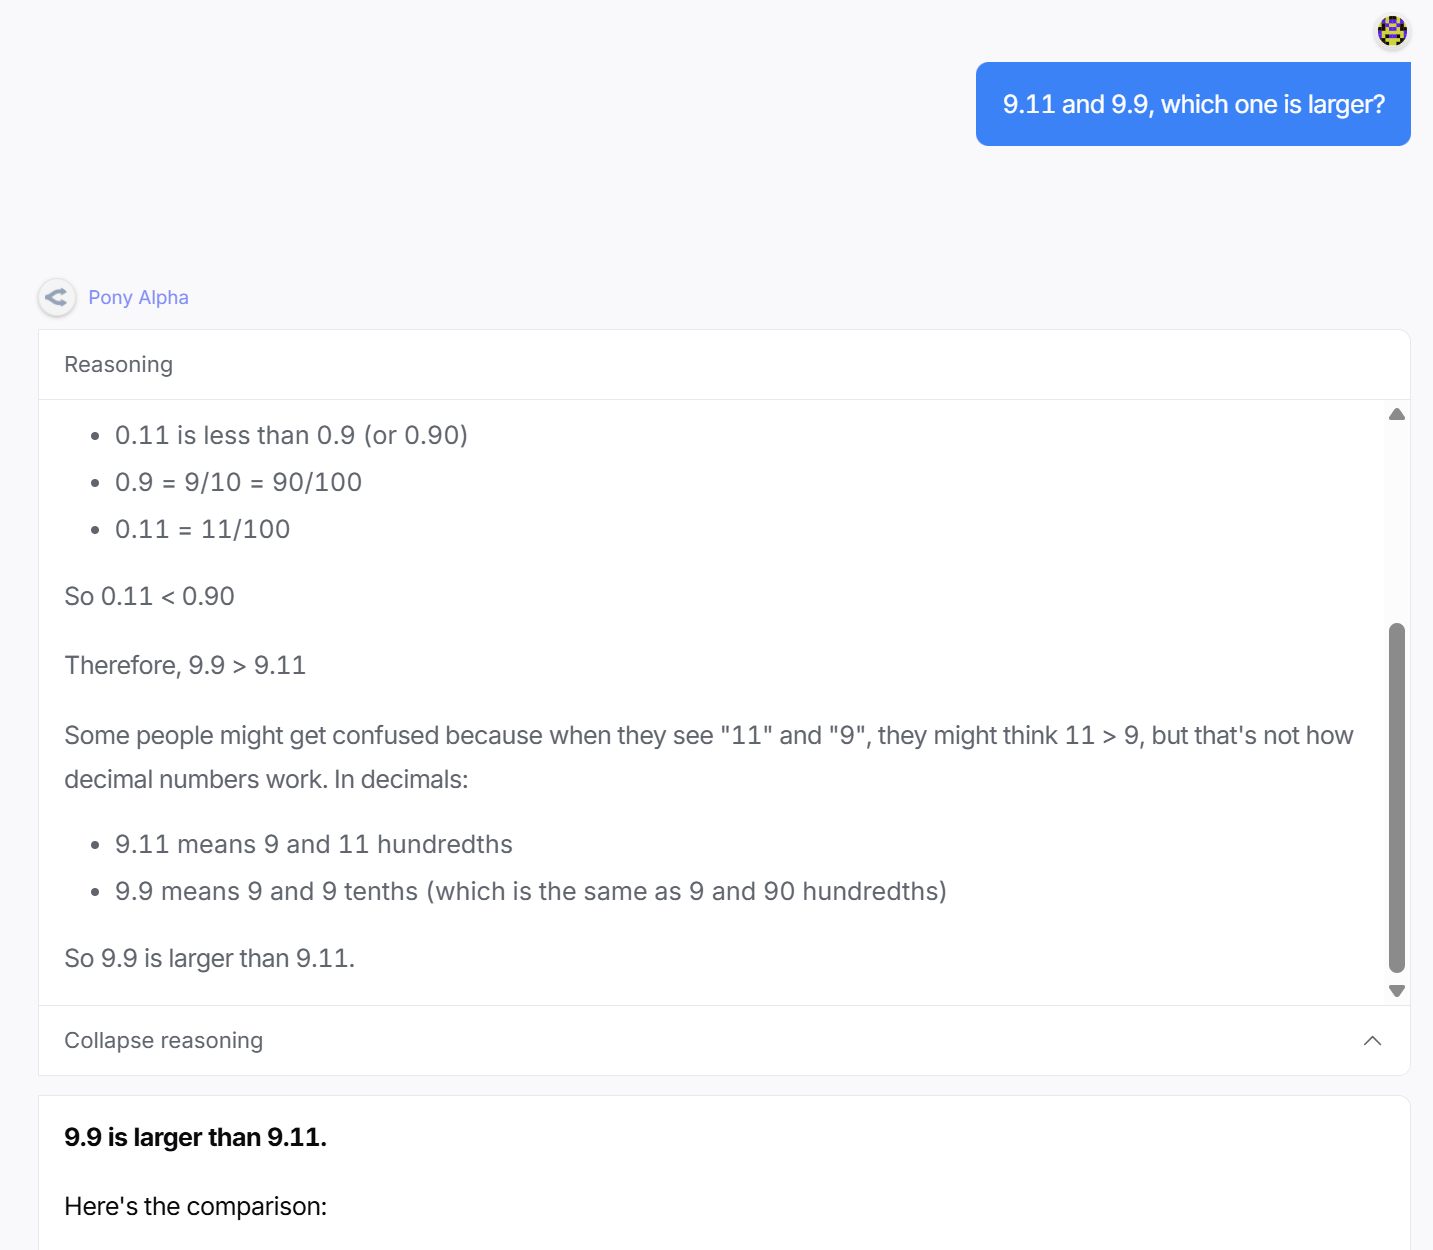Click the bullet starting "9.9 means 9 and 9 tenths"
1433x1250 pixels.
click(x=530, y=892)
